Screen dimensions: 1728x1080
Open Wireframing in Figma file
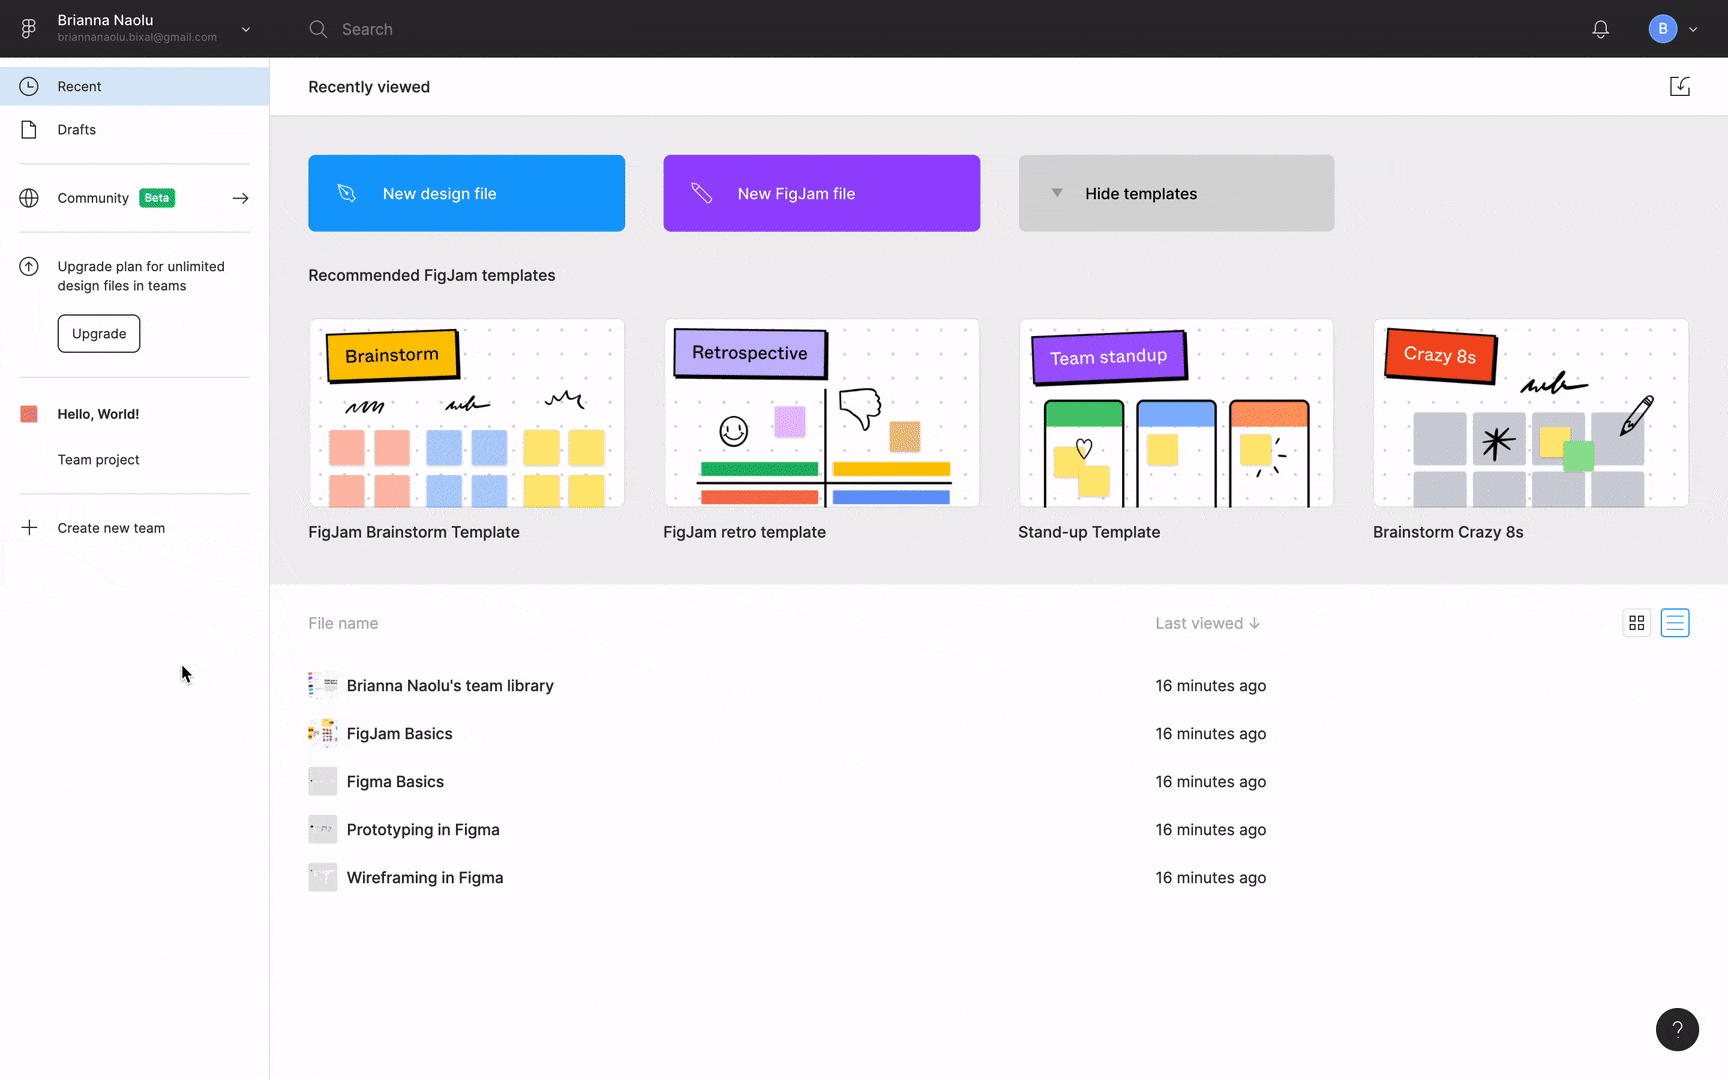[x=425, y=878]
